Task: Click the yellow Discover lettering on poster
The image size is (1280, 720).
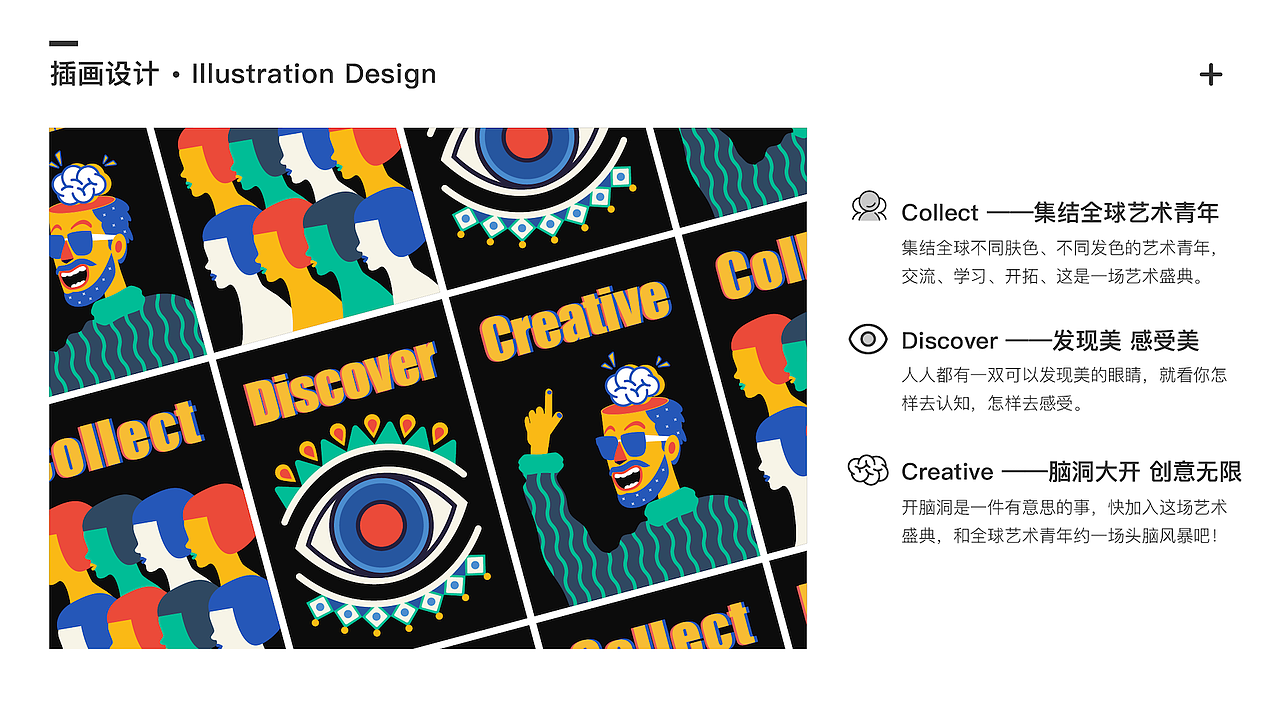Action: 340,382
